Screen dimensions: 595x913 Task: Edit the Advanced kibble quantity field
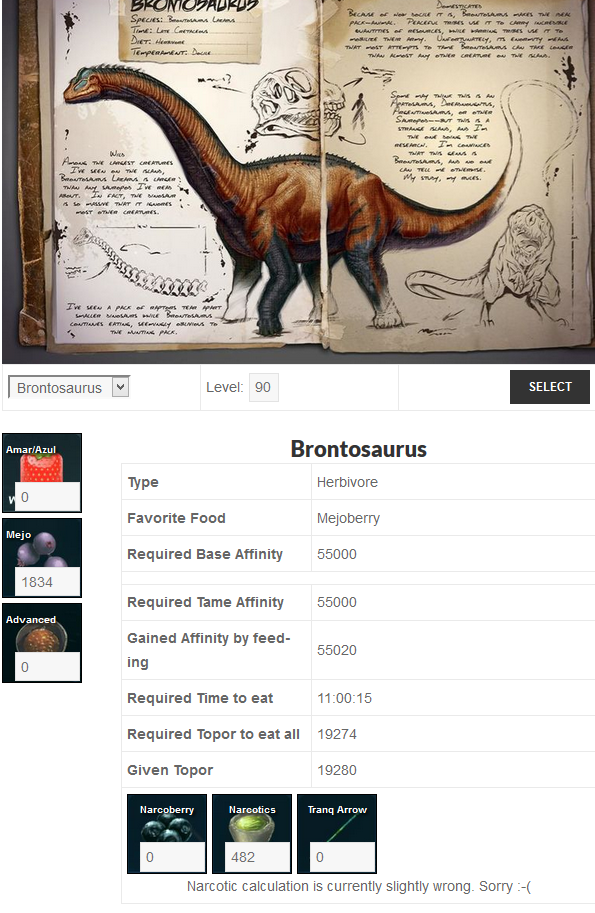pyautogui.click(x=47, y=667)
